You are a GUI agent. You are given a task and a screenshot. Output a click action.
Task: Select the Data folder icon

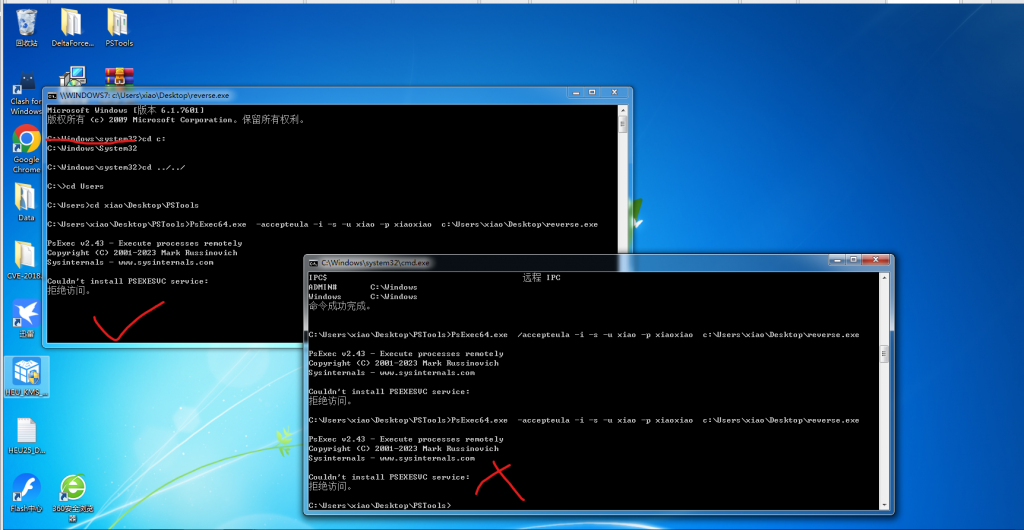(26, 202)
